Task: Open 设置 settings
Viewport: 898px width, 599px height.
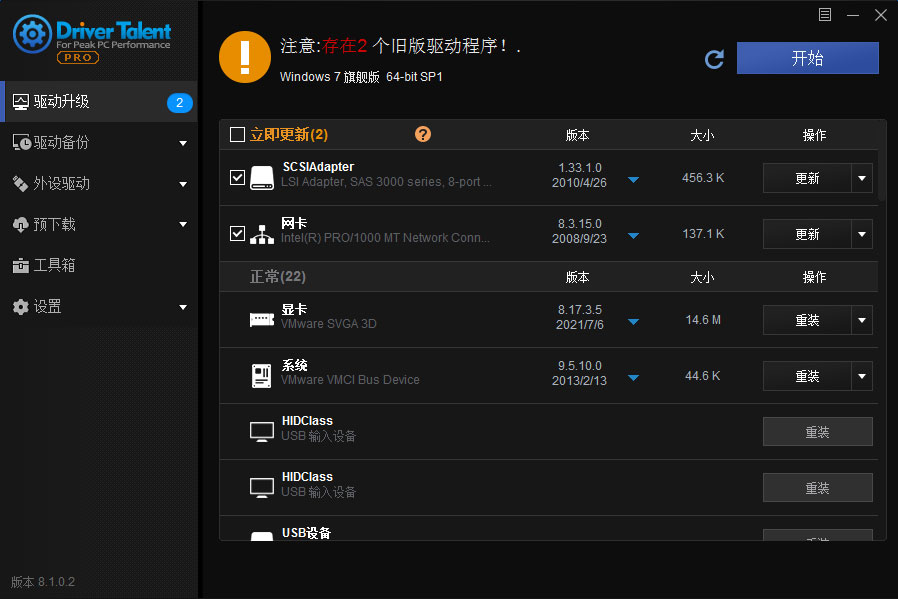Action: click(x=47, y=306)
